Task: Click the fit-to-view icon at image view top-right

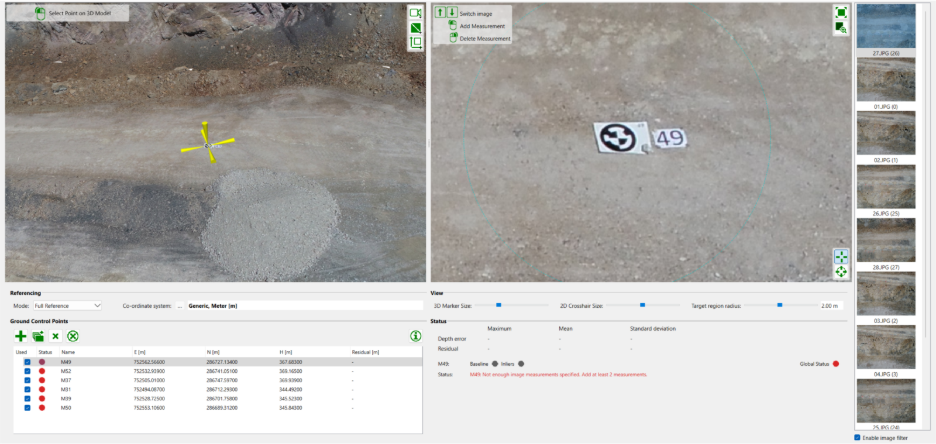Action: tap(841, 12)
